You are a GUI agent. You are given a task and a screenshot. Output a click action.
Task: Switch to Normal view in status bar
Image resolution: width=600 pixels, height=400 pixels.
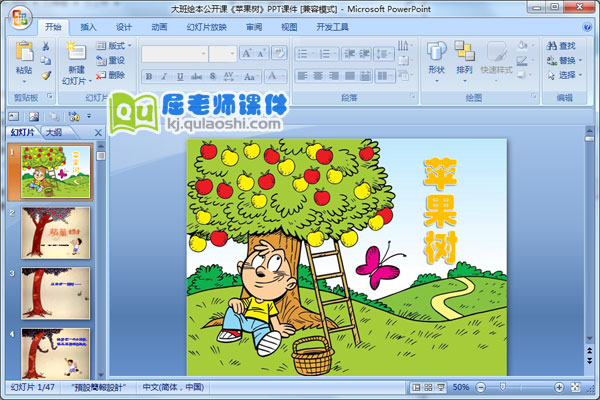pos(416,387)
